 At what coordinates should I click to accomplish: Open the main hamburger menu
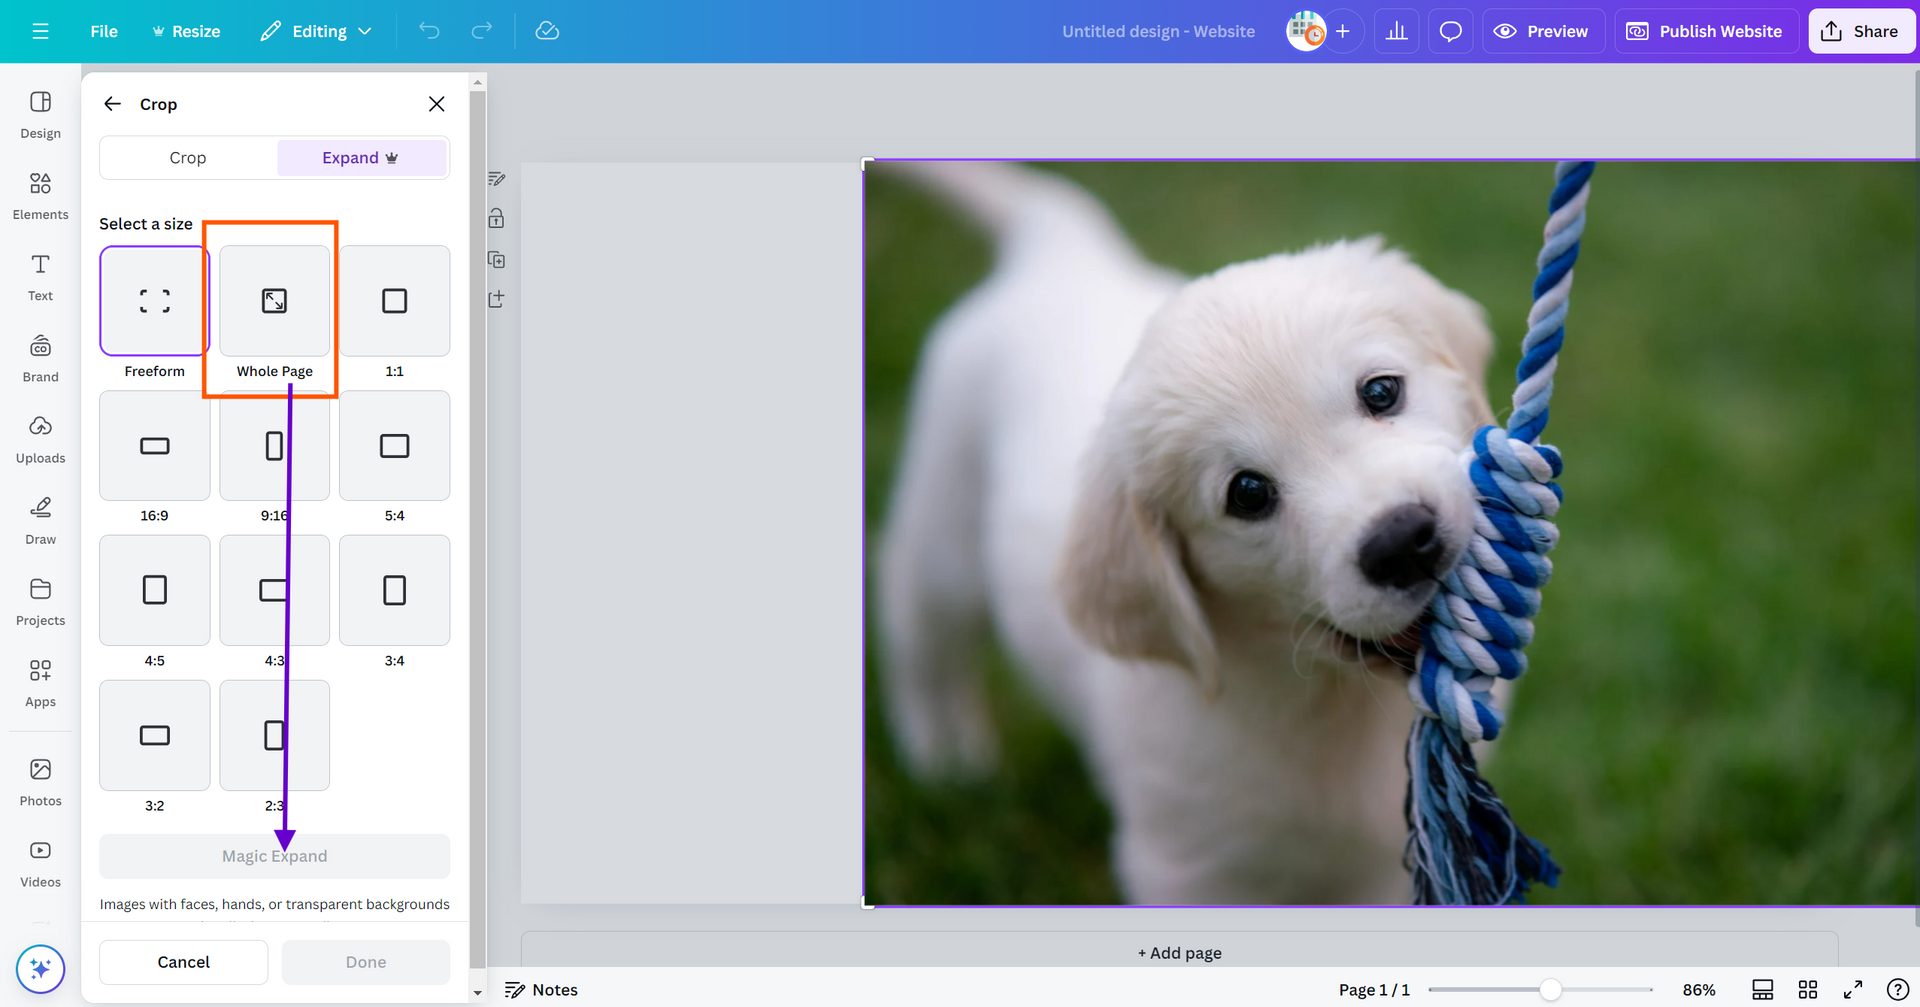pyautogui.click(x=40, y=31)
